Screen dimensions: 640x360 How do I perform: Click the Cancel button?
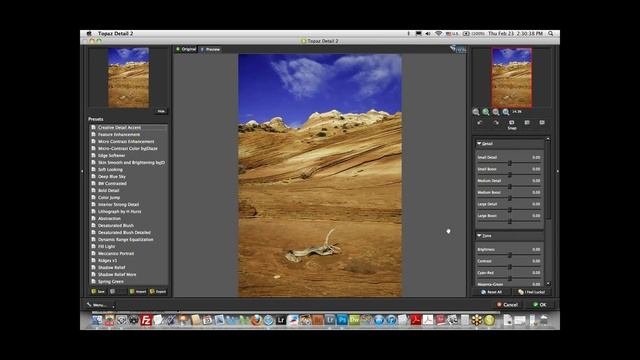507,304
